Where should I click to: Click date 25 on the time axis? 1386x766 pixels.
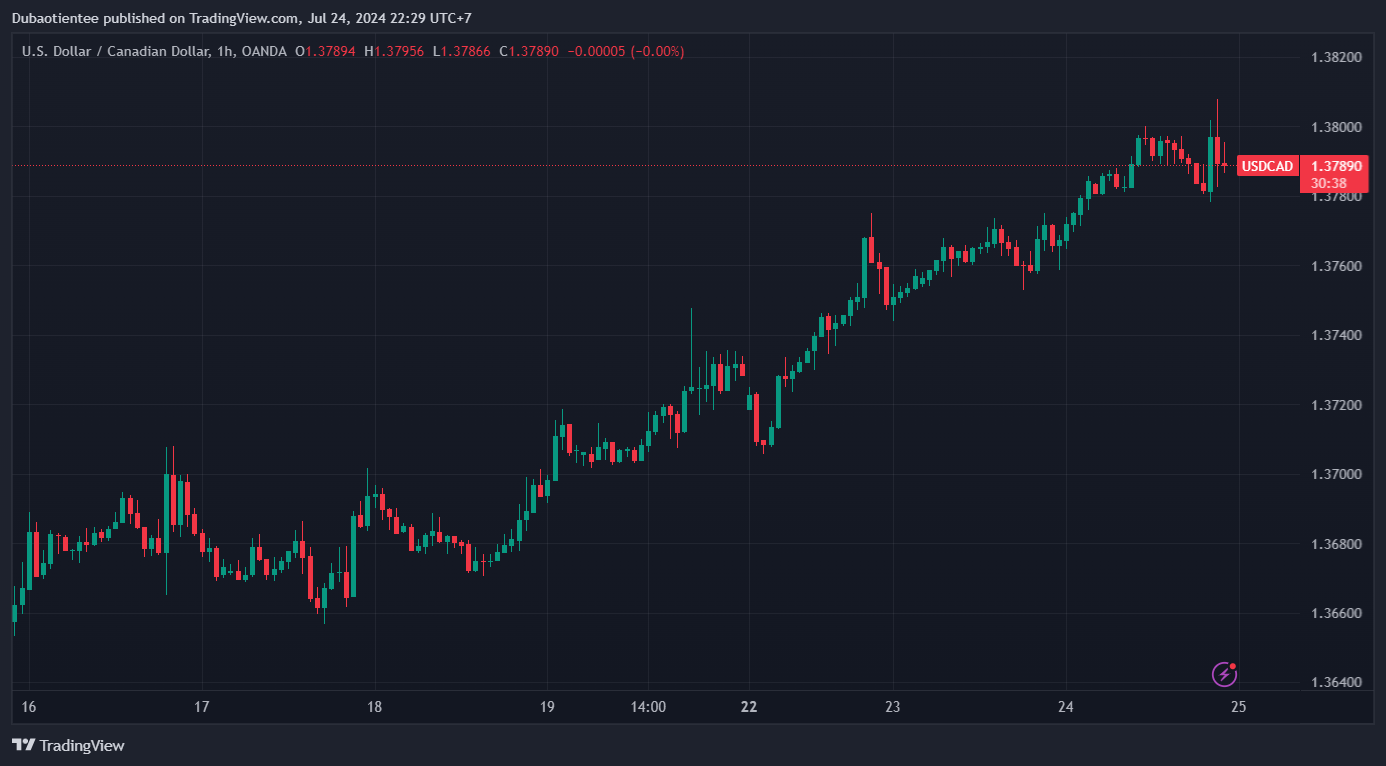click(x=1238, y=707)
